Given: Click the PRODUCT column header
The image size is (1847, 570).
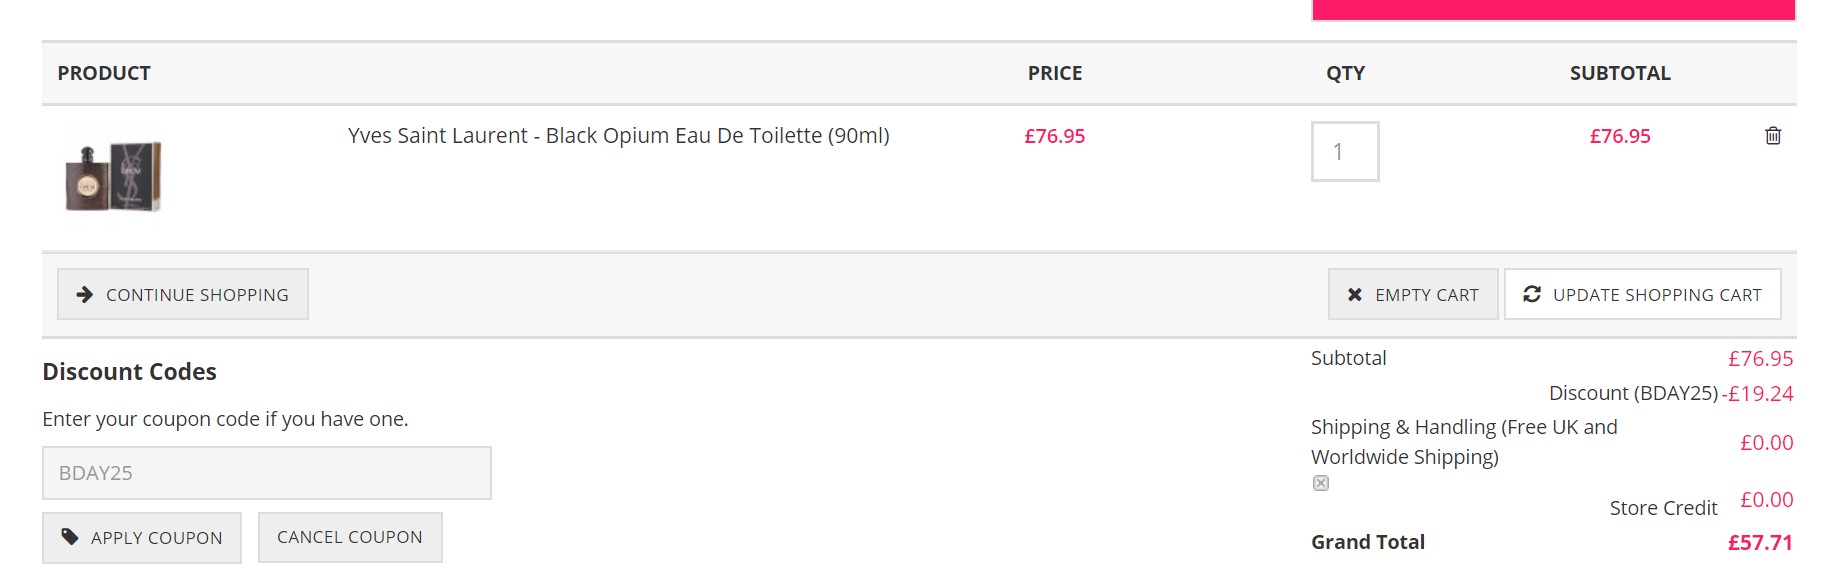Looking at the screenshot, I should 104,73.
